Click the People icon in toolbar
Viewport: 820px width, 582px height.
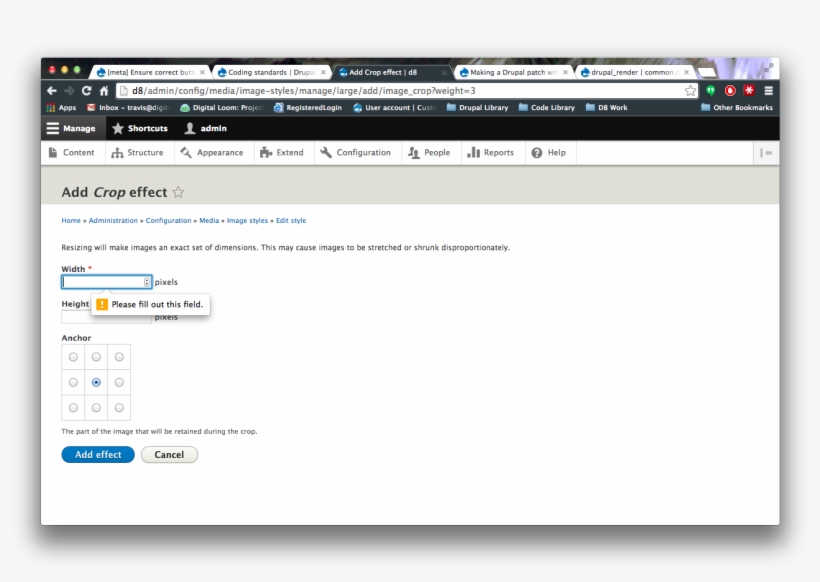[412, 152]
